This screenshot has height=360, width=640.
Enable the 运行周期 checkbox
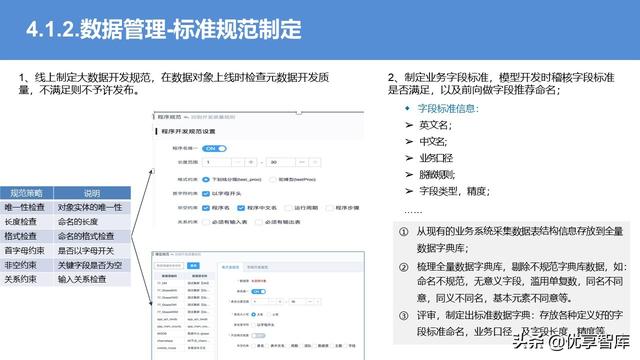point(288,208)
